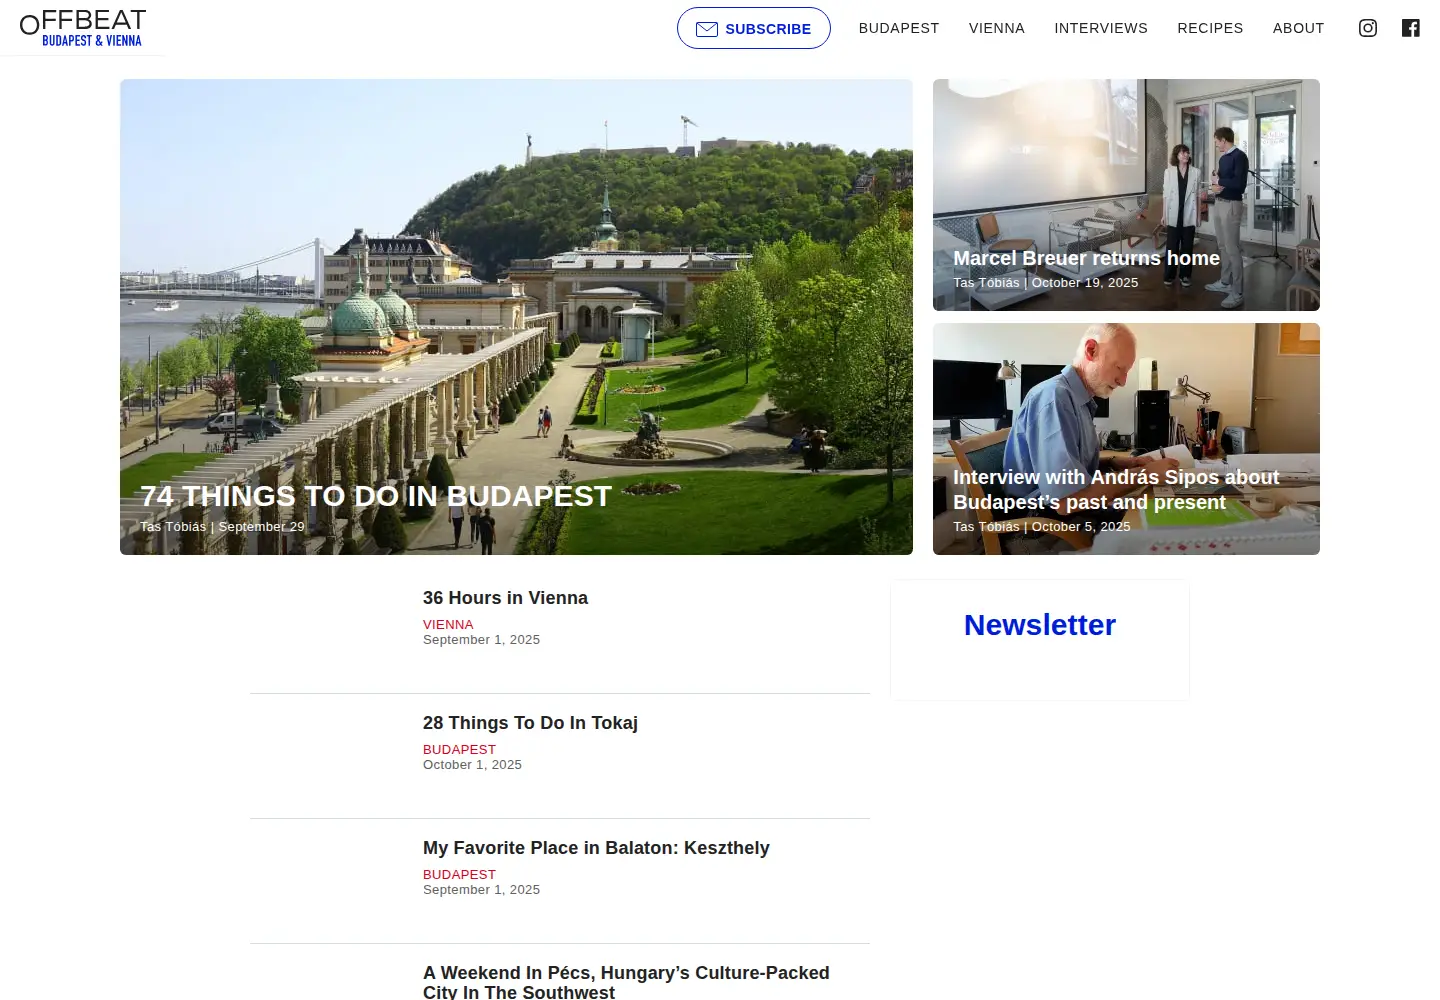Image resolution: width=1440 pixels, height=1000 pixels.
Task: Click the Subscribe button
Action: (754, 28)
